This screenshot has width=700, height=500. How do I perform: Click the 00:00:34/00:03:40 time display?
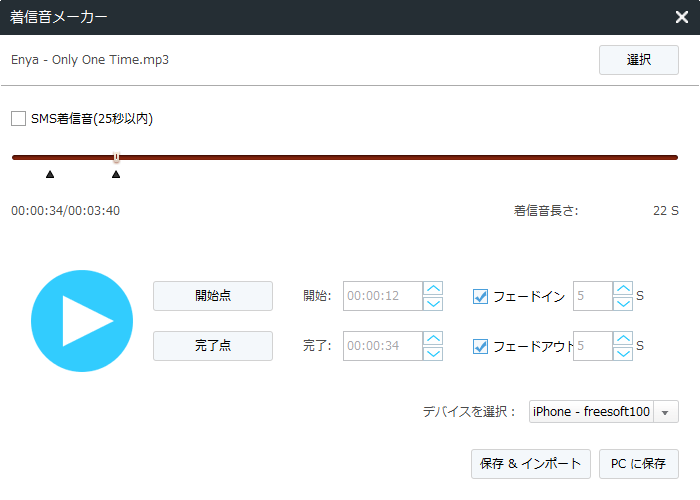pyautogui.click(x=66, y=211)
